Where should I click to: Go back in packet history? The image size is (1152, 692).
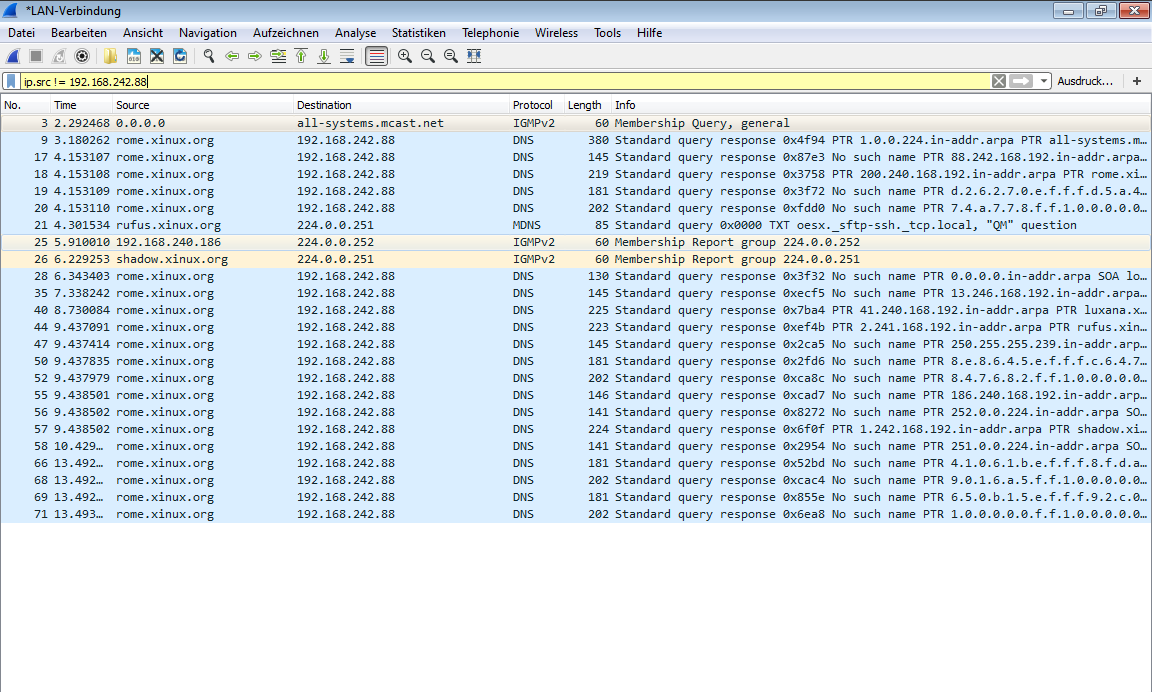pos(231,56)
